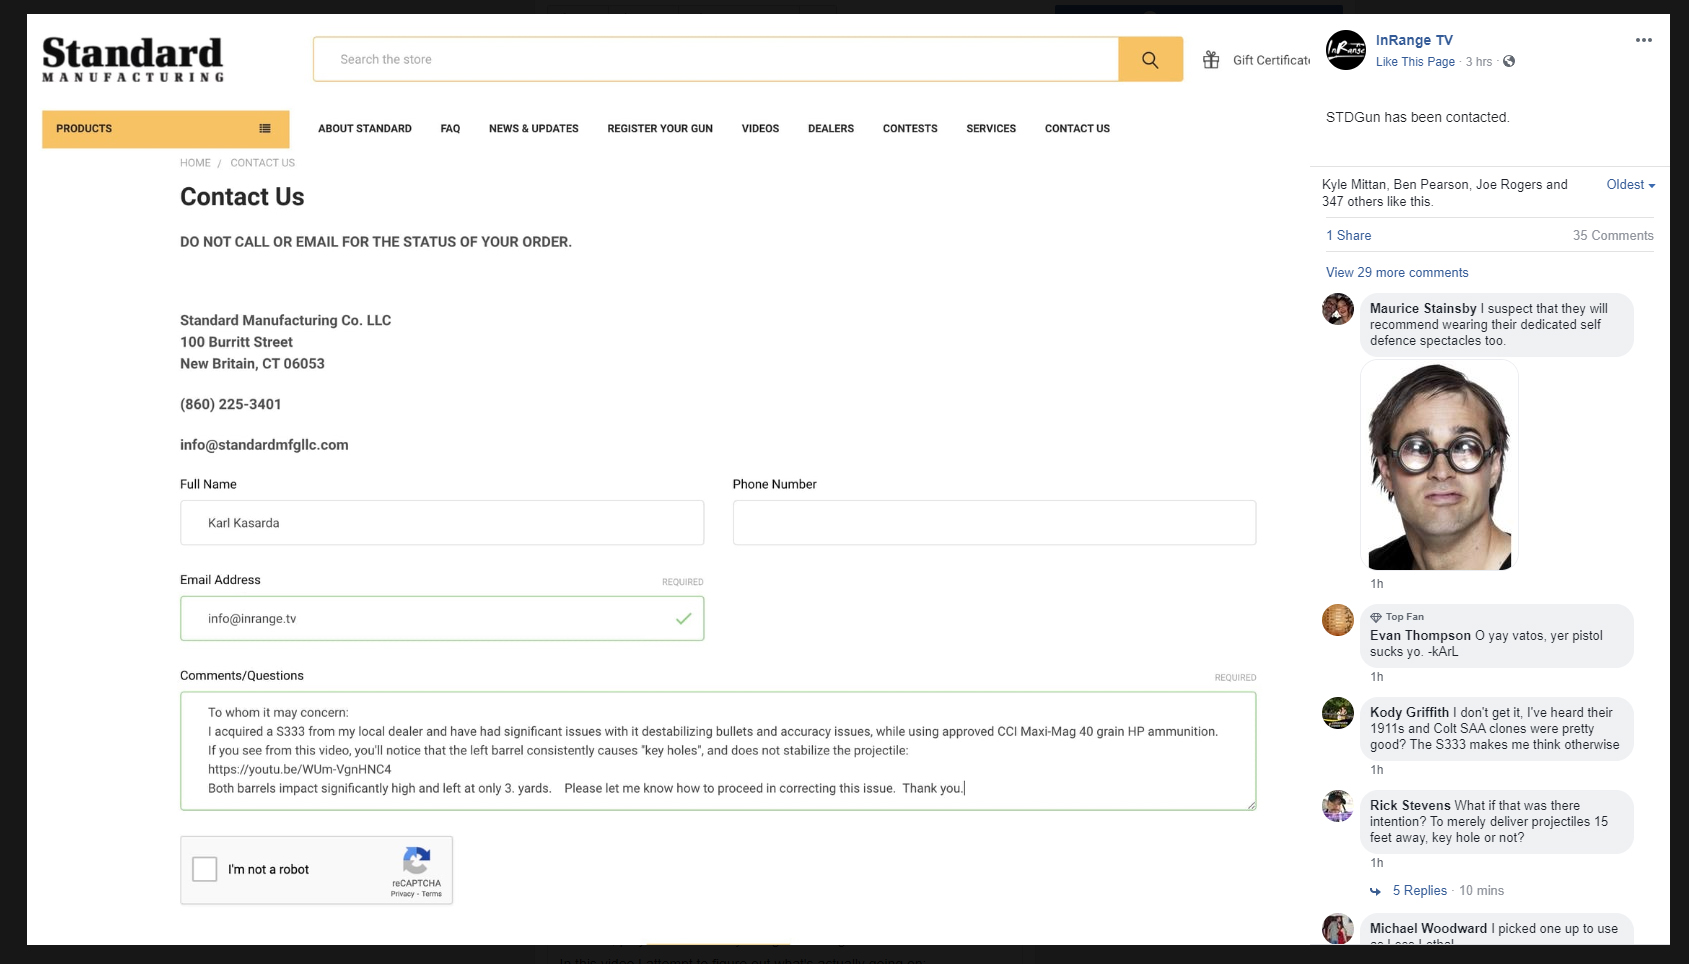Focus the Search the store field

point(716,59)
